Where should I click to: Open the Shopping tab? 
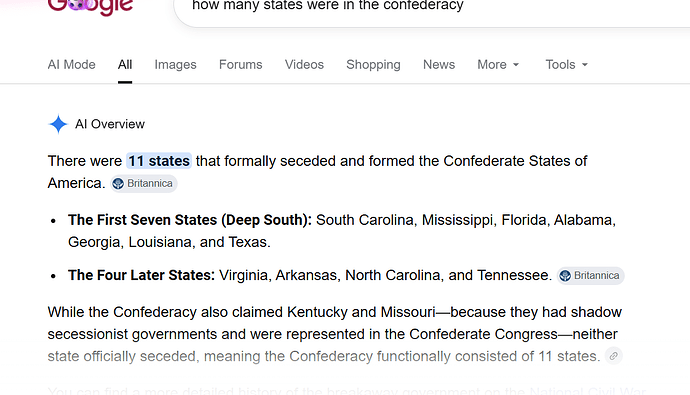[x=373, y=65]
